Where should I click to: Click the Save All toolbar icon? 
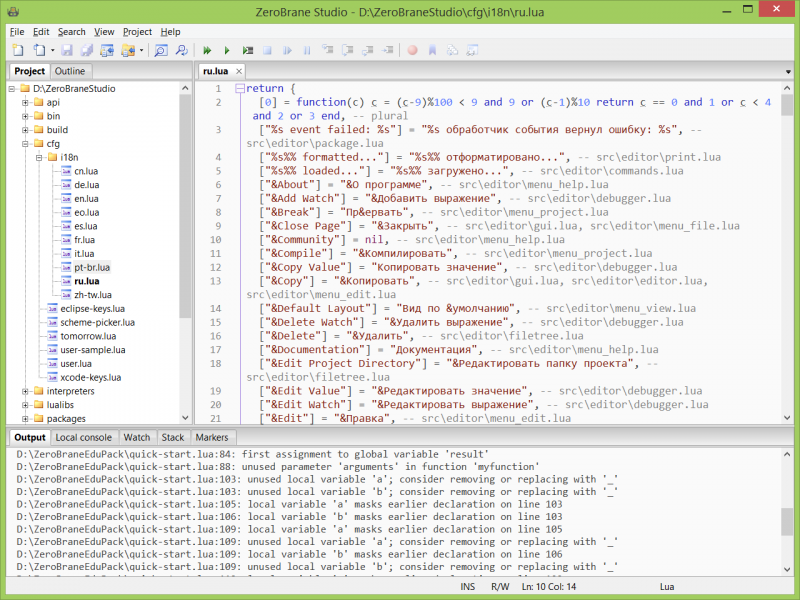(87, 50)
